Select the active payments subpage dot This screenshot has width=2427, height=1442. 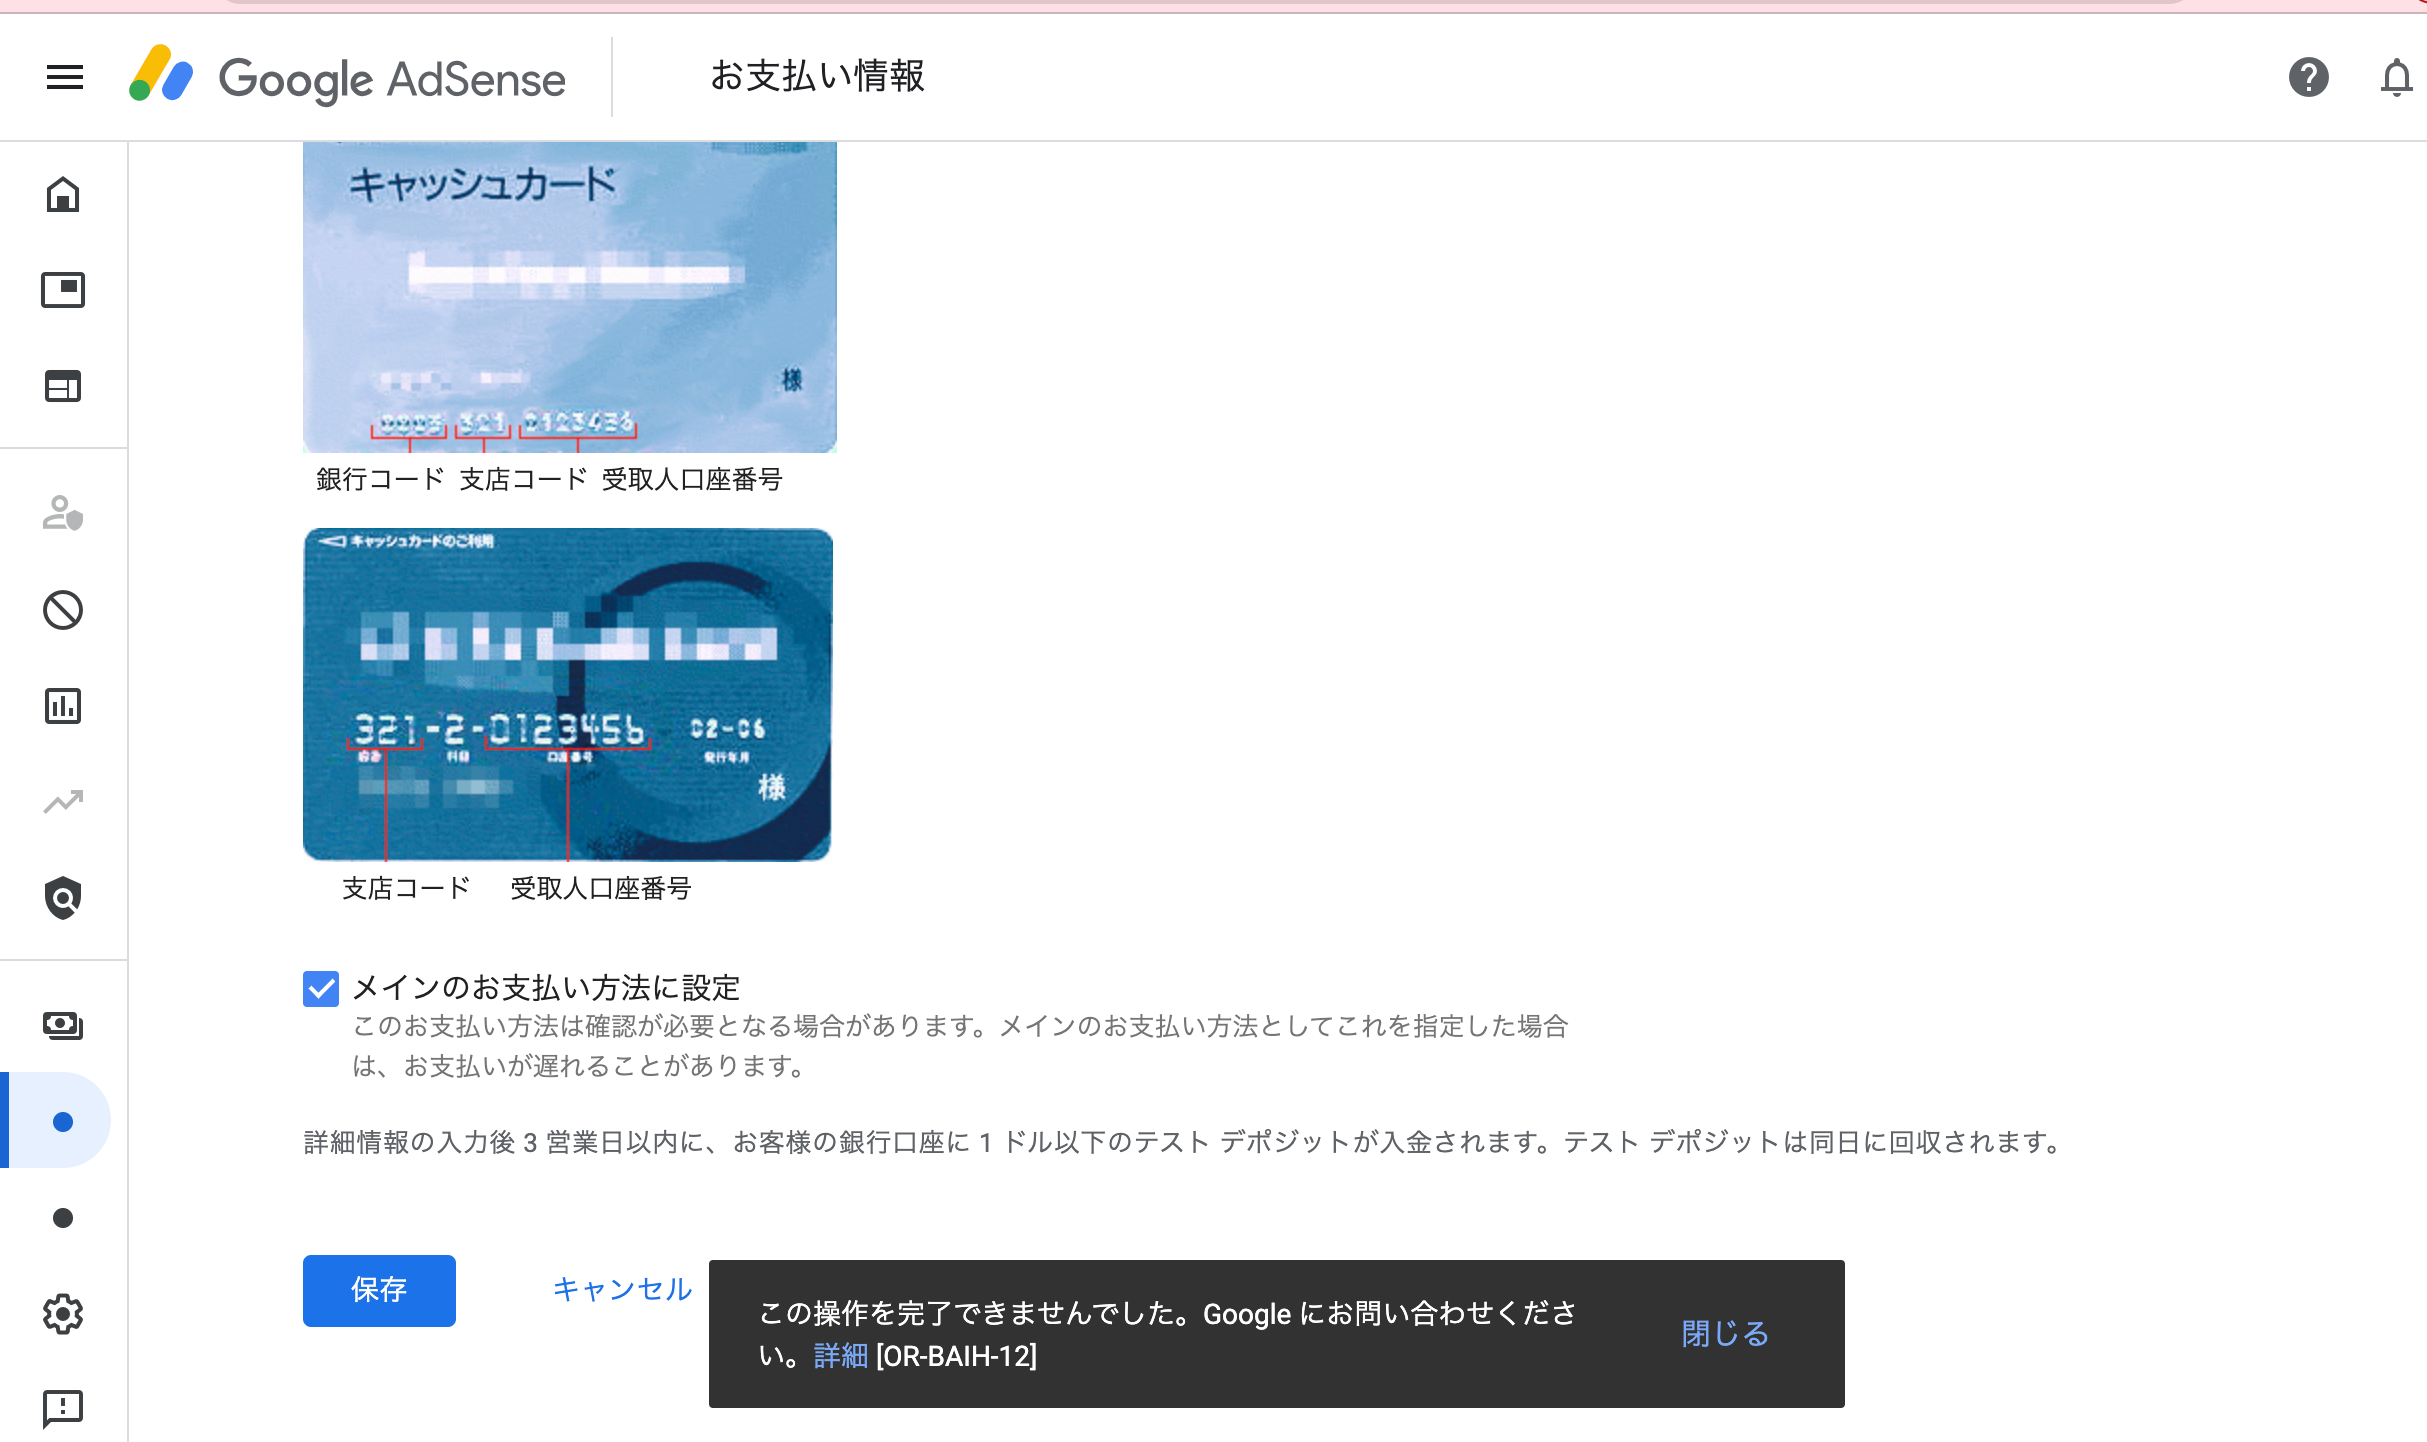[x=63, y=1120]
